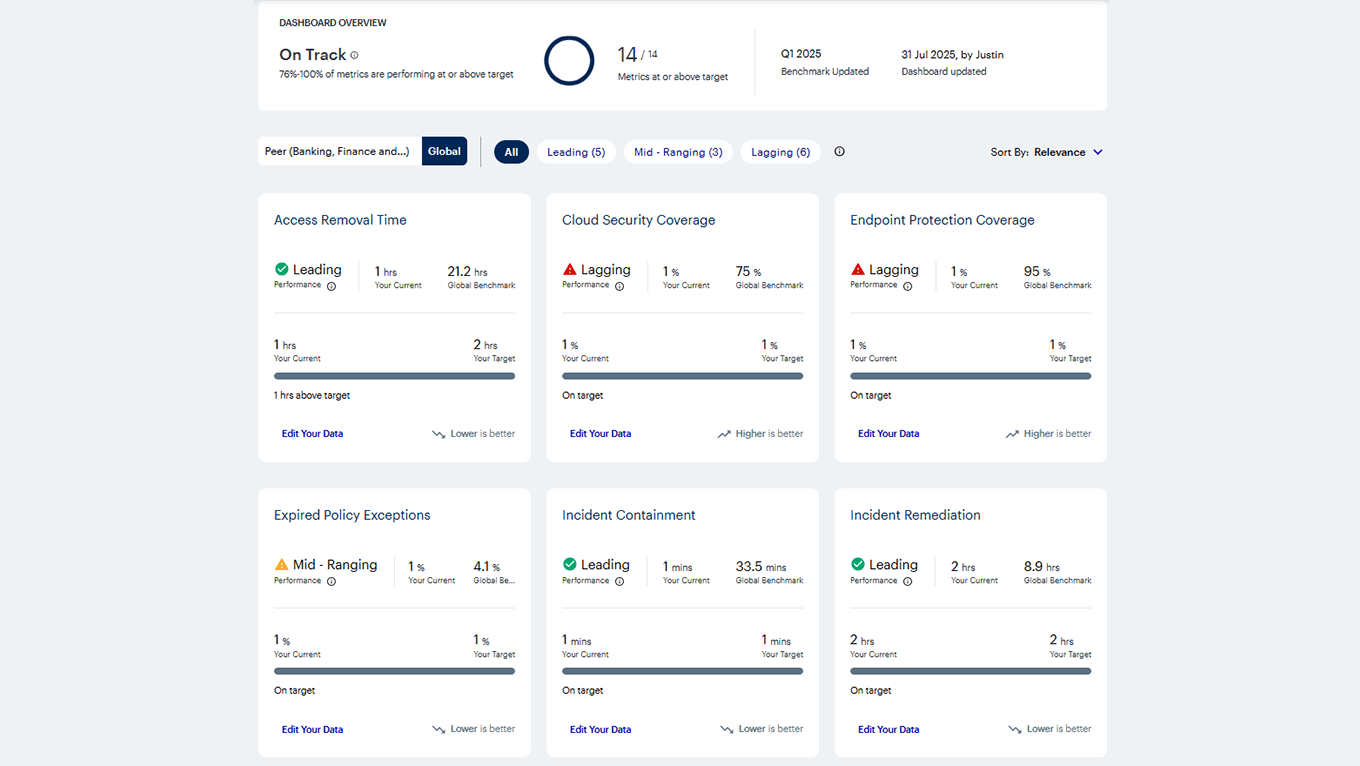The width and height of the screenshot is (1360, 766).
Task: Click info icon after Lagging filter
Action: (839, 152)
